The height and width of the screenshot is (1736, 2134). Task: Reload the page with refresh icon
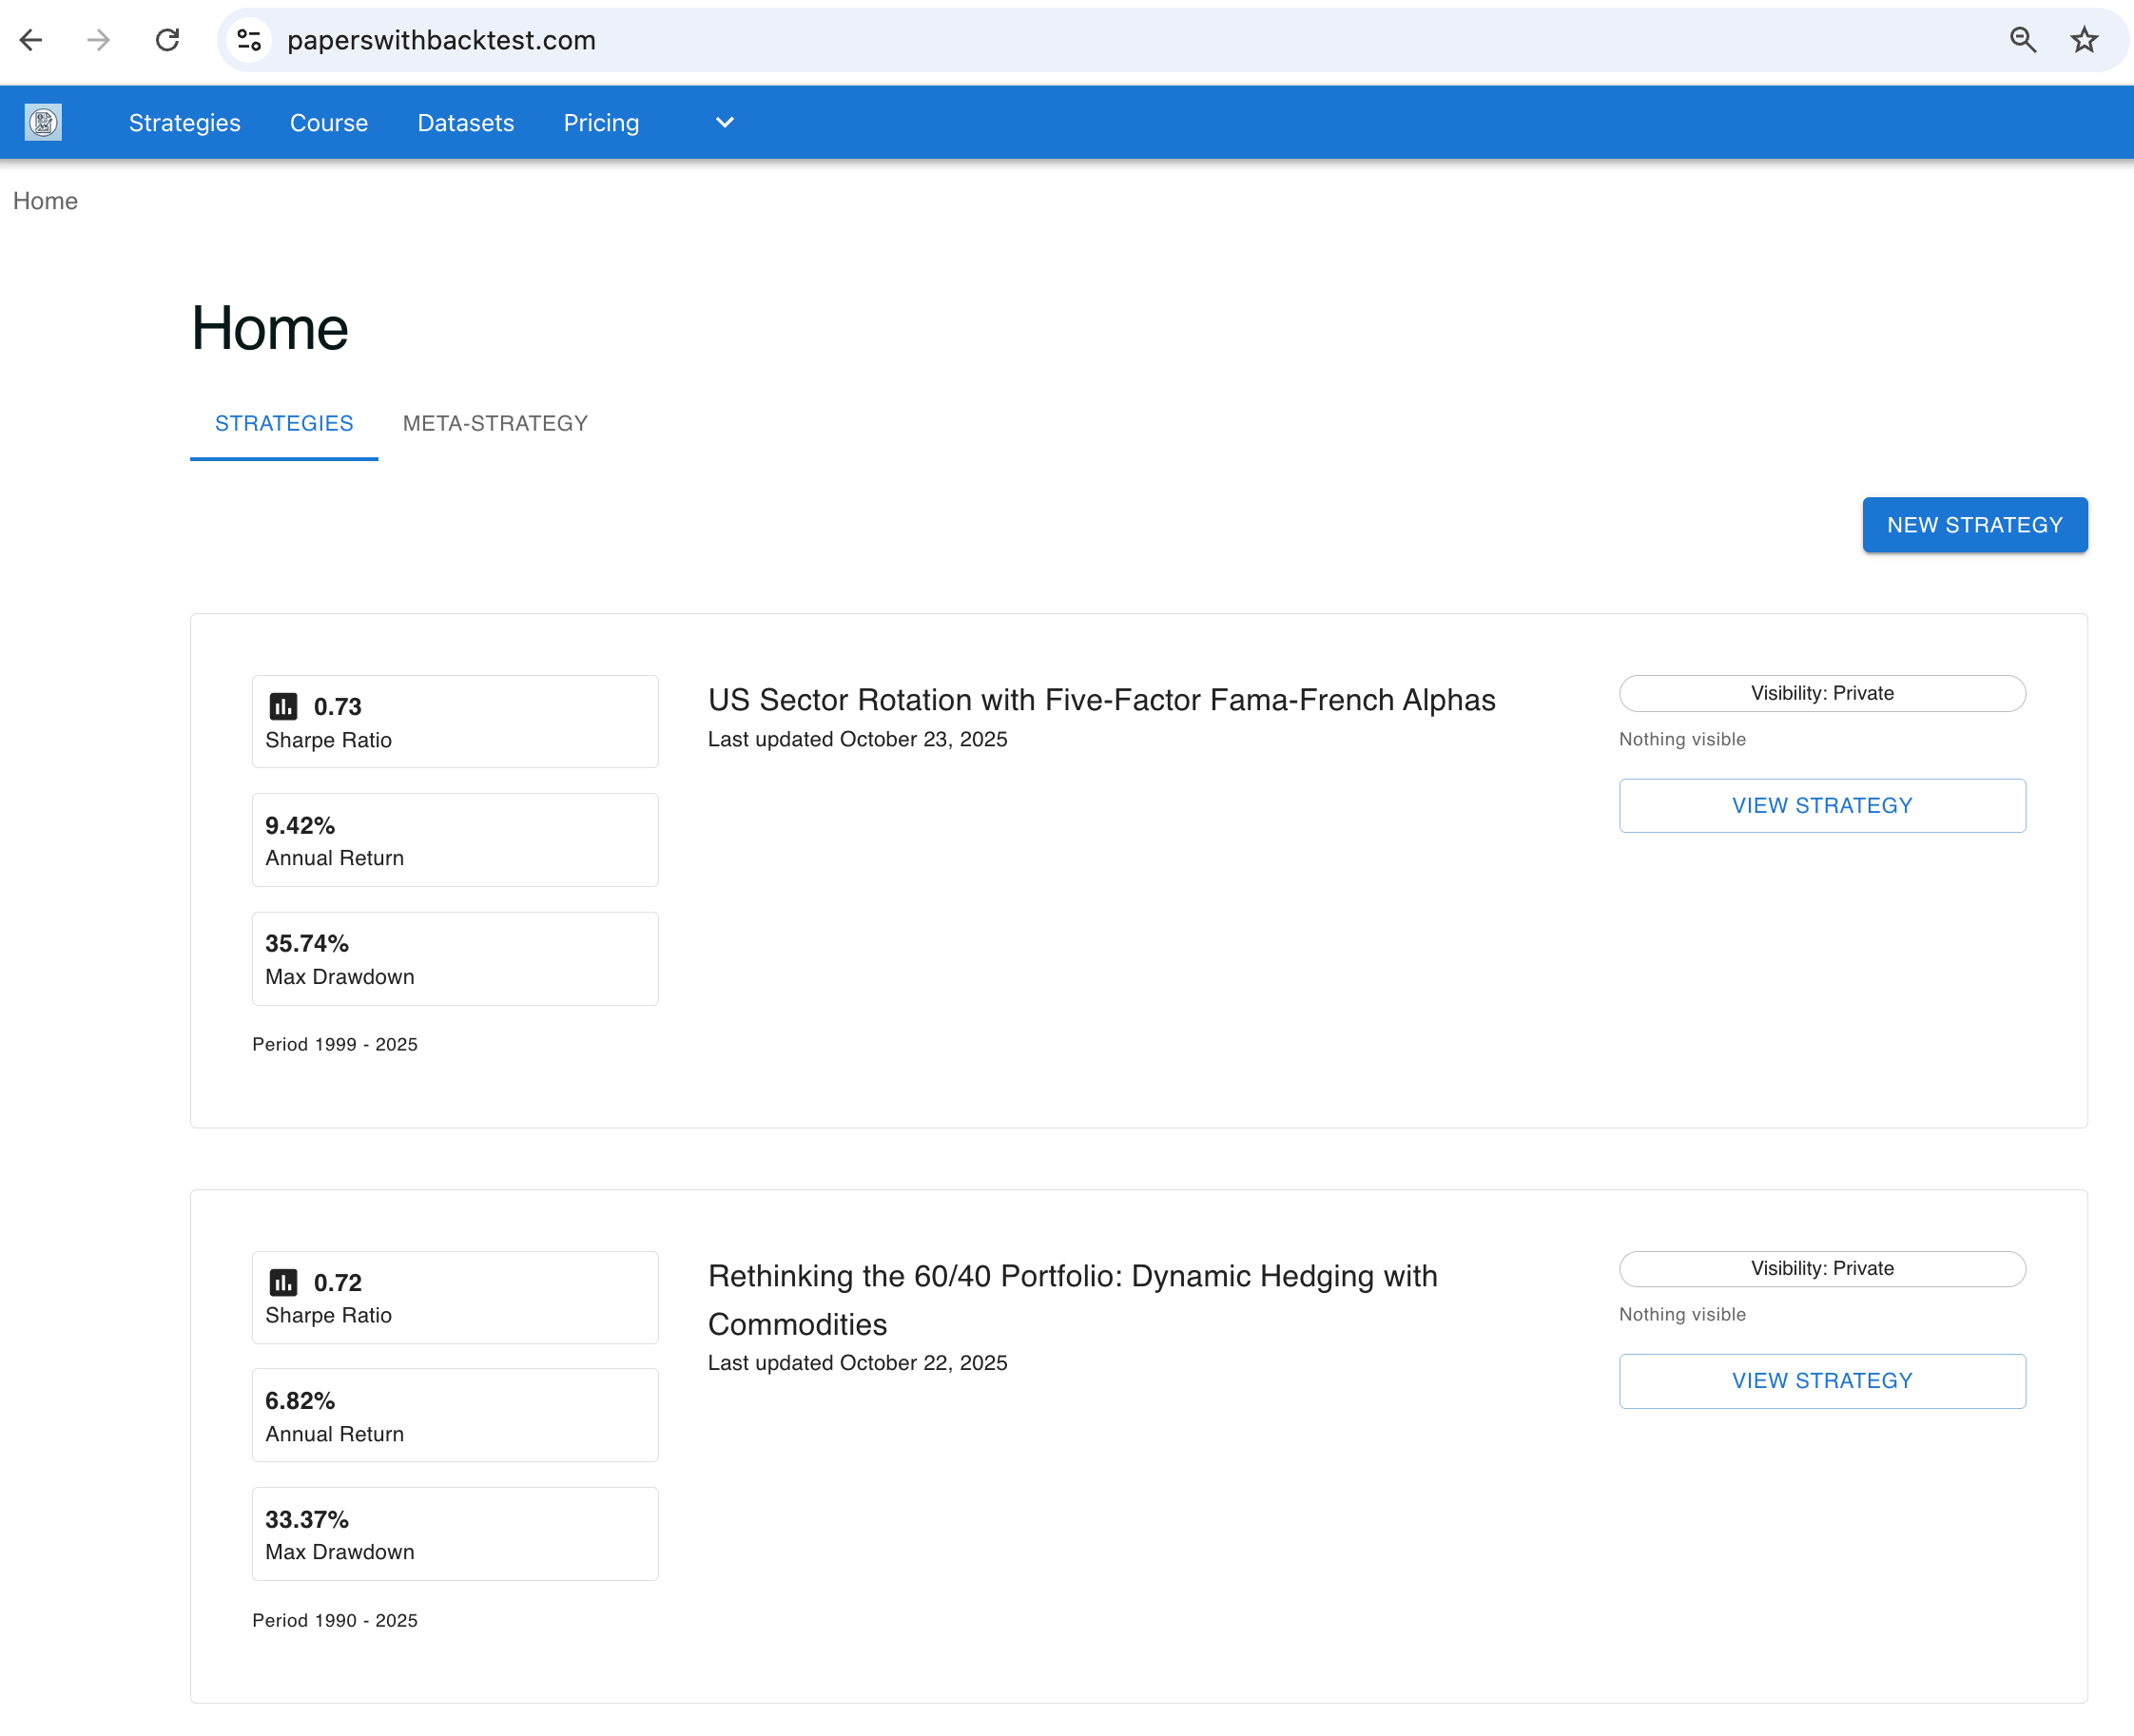167,40
